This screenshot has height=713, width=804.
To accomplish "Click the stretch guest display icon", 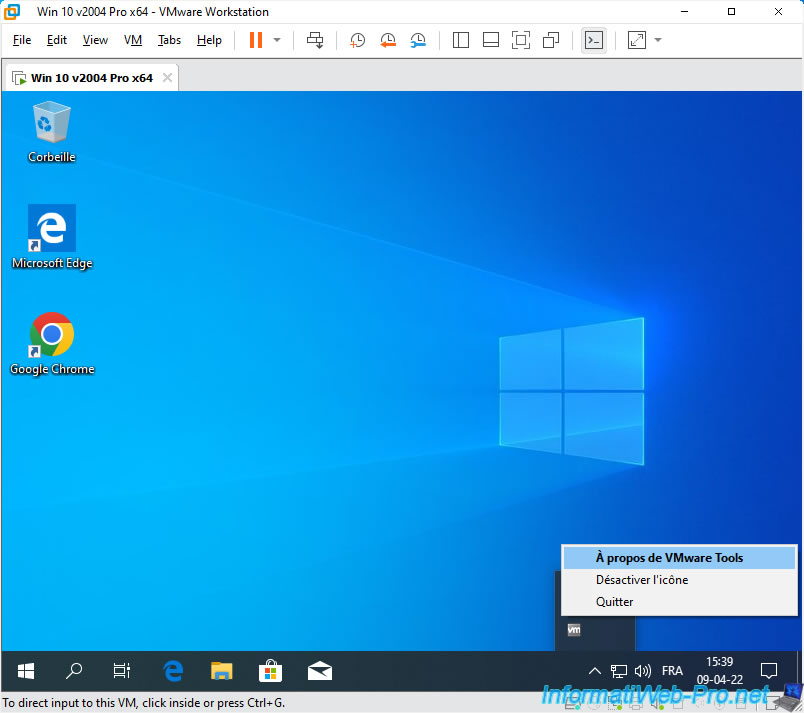I will 636,40.
